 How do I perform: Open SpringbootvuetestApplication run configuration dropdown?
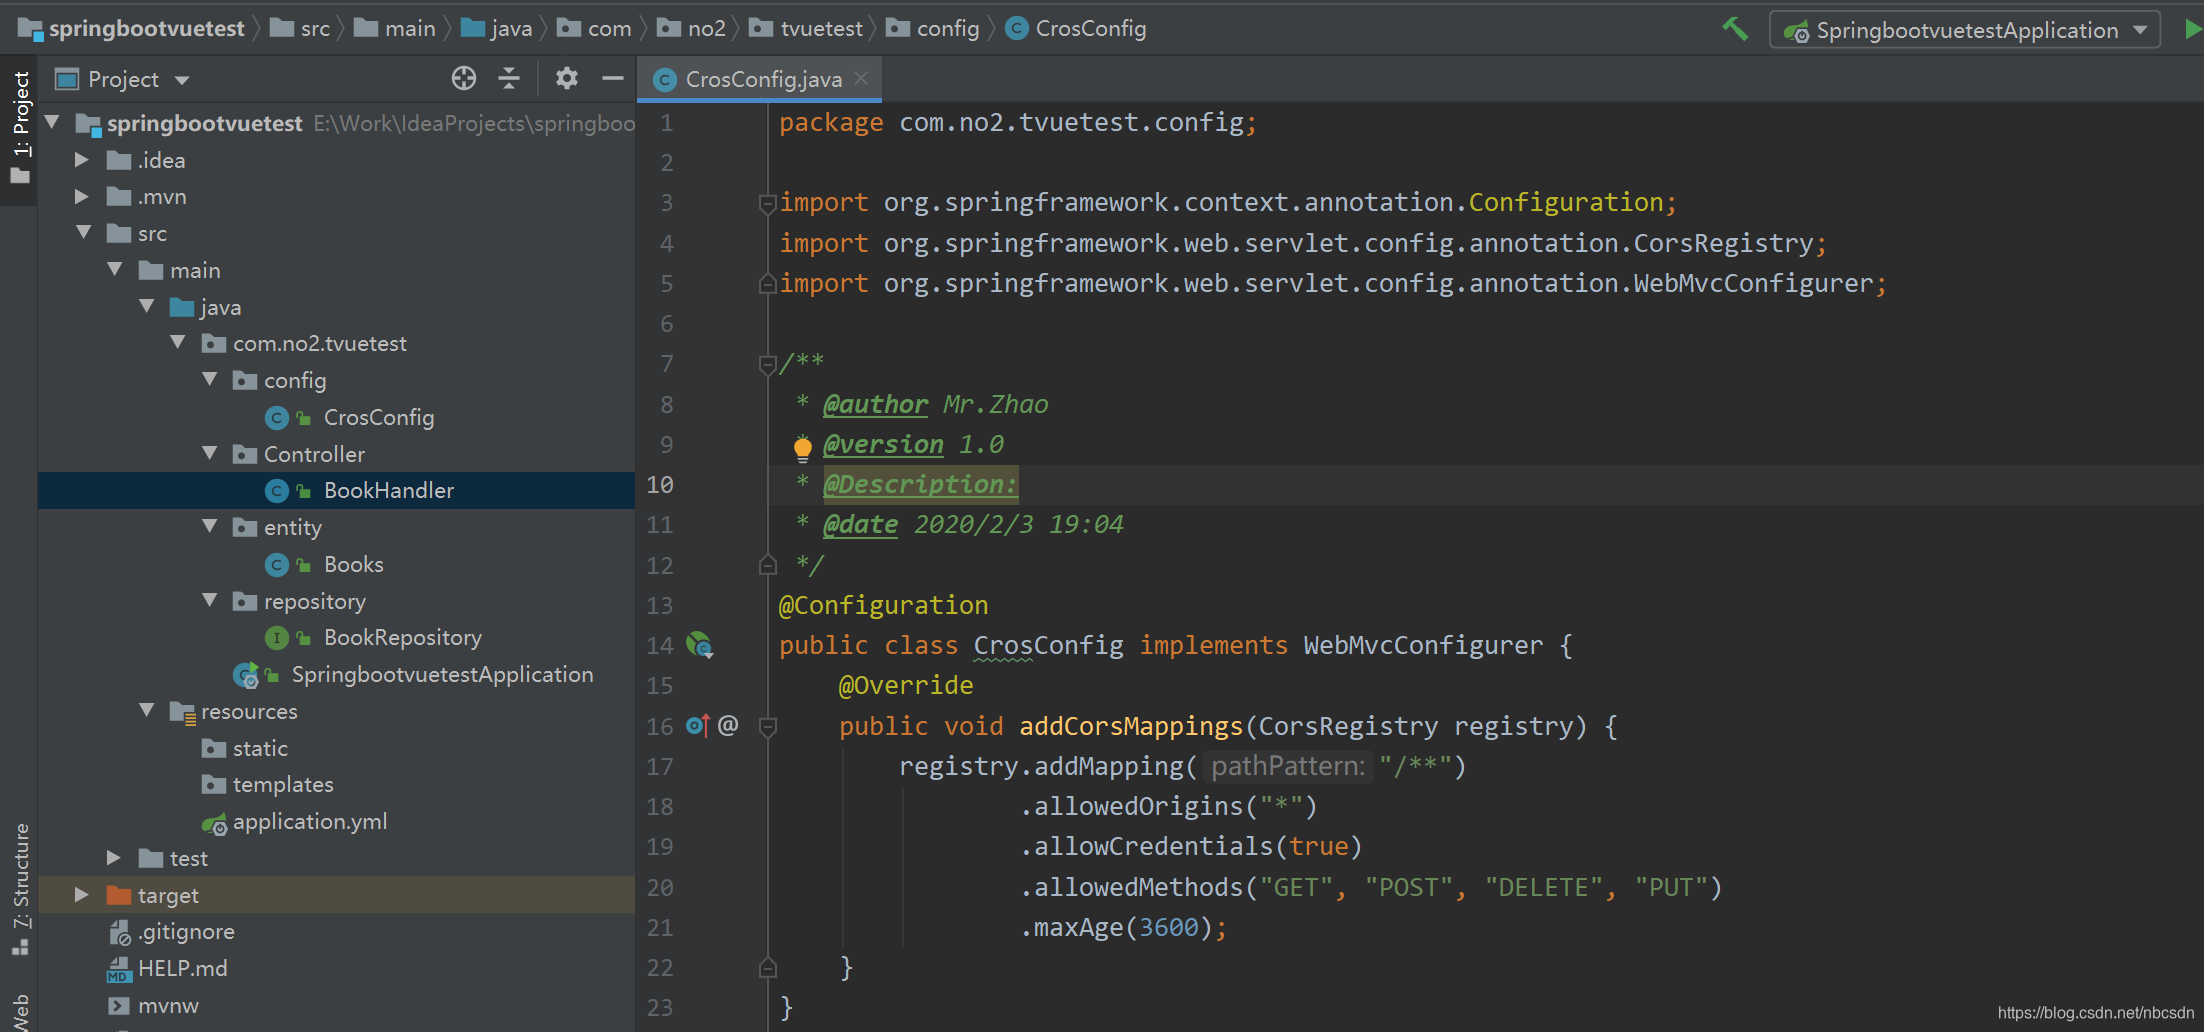coord(1965,30)
